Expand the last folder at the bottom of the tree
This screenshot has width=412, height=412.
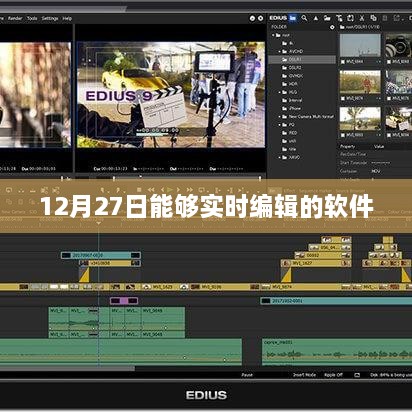click(x=279, y=157)
